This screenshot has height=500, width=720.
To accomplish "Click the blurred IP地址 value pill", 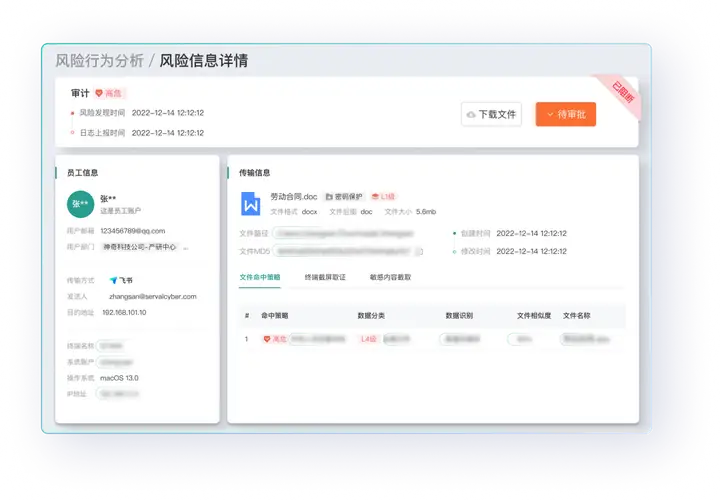I will point(118,394).
